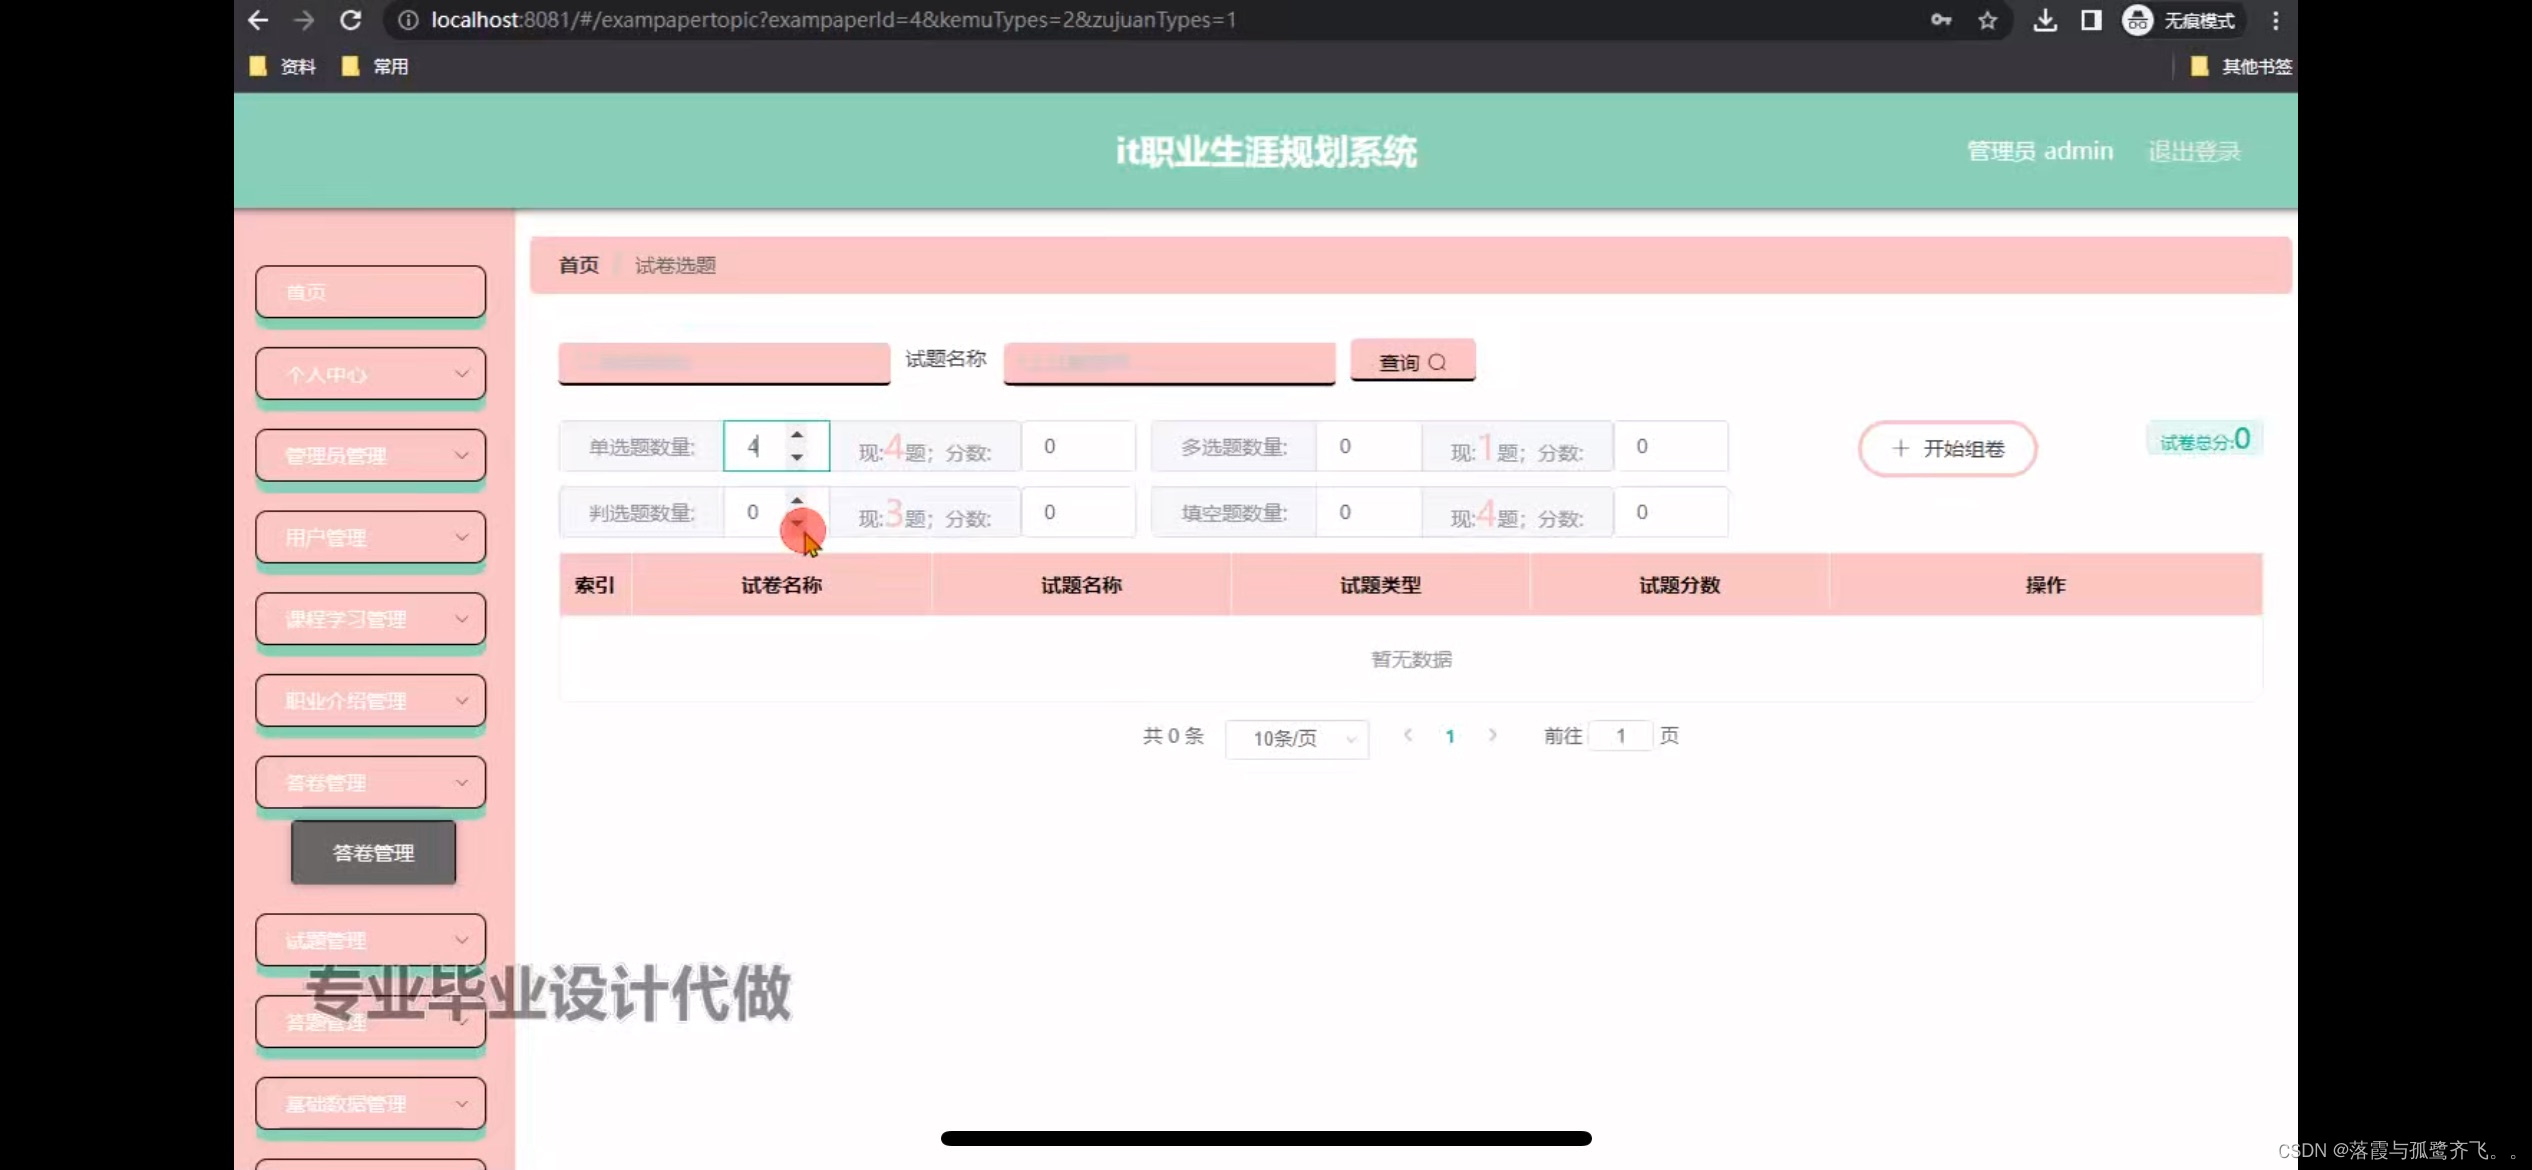2532x1170 pixels.
Task: Increase 单选题数量 with the up arrow
Action: [x=797, y=435]
